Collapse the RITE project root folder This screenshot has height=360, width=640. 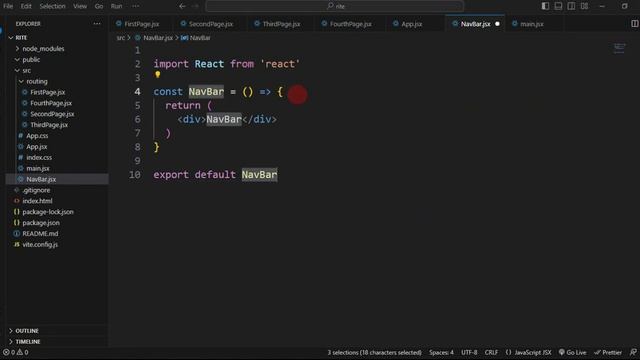coord(57,38)
